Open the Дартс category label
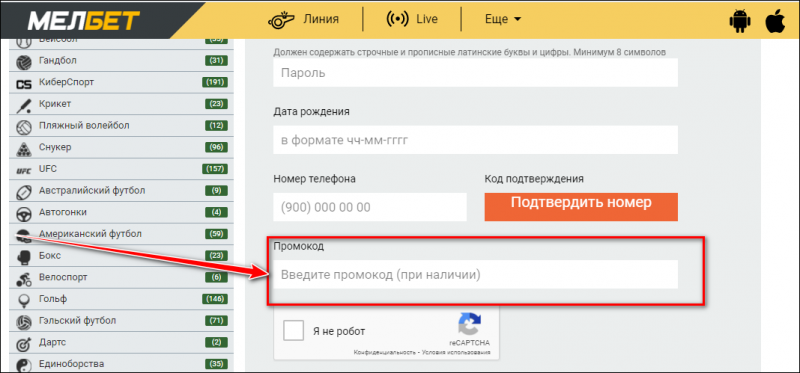Screen dimensions: 800x373 click(52, 342)
